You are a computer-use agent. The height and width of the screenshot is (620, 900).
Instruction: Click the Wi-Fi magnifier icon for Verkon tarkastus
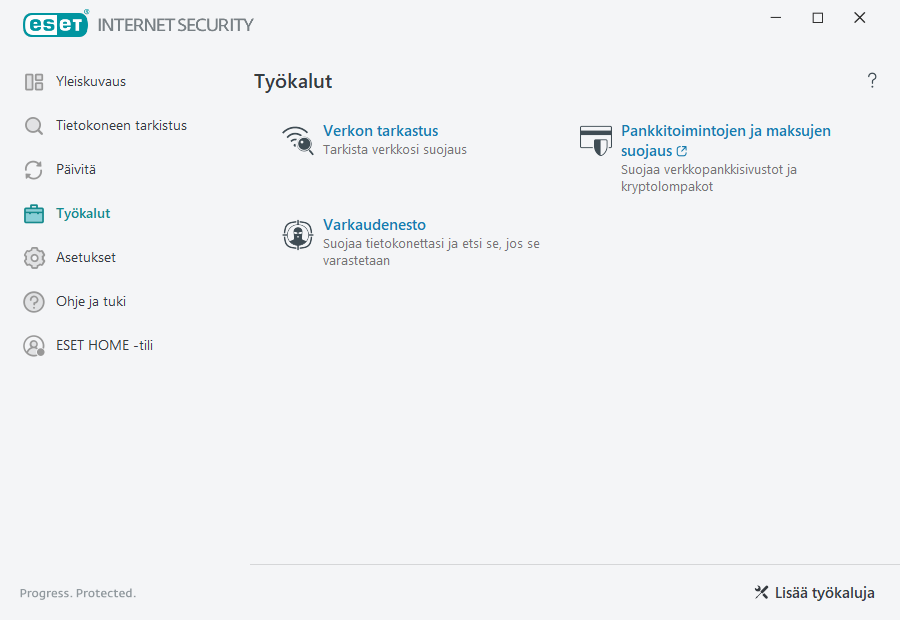pos(298,141)
